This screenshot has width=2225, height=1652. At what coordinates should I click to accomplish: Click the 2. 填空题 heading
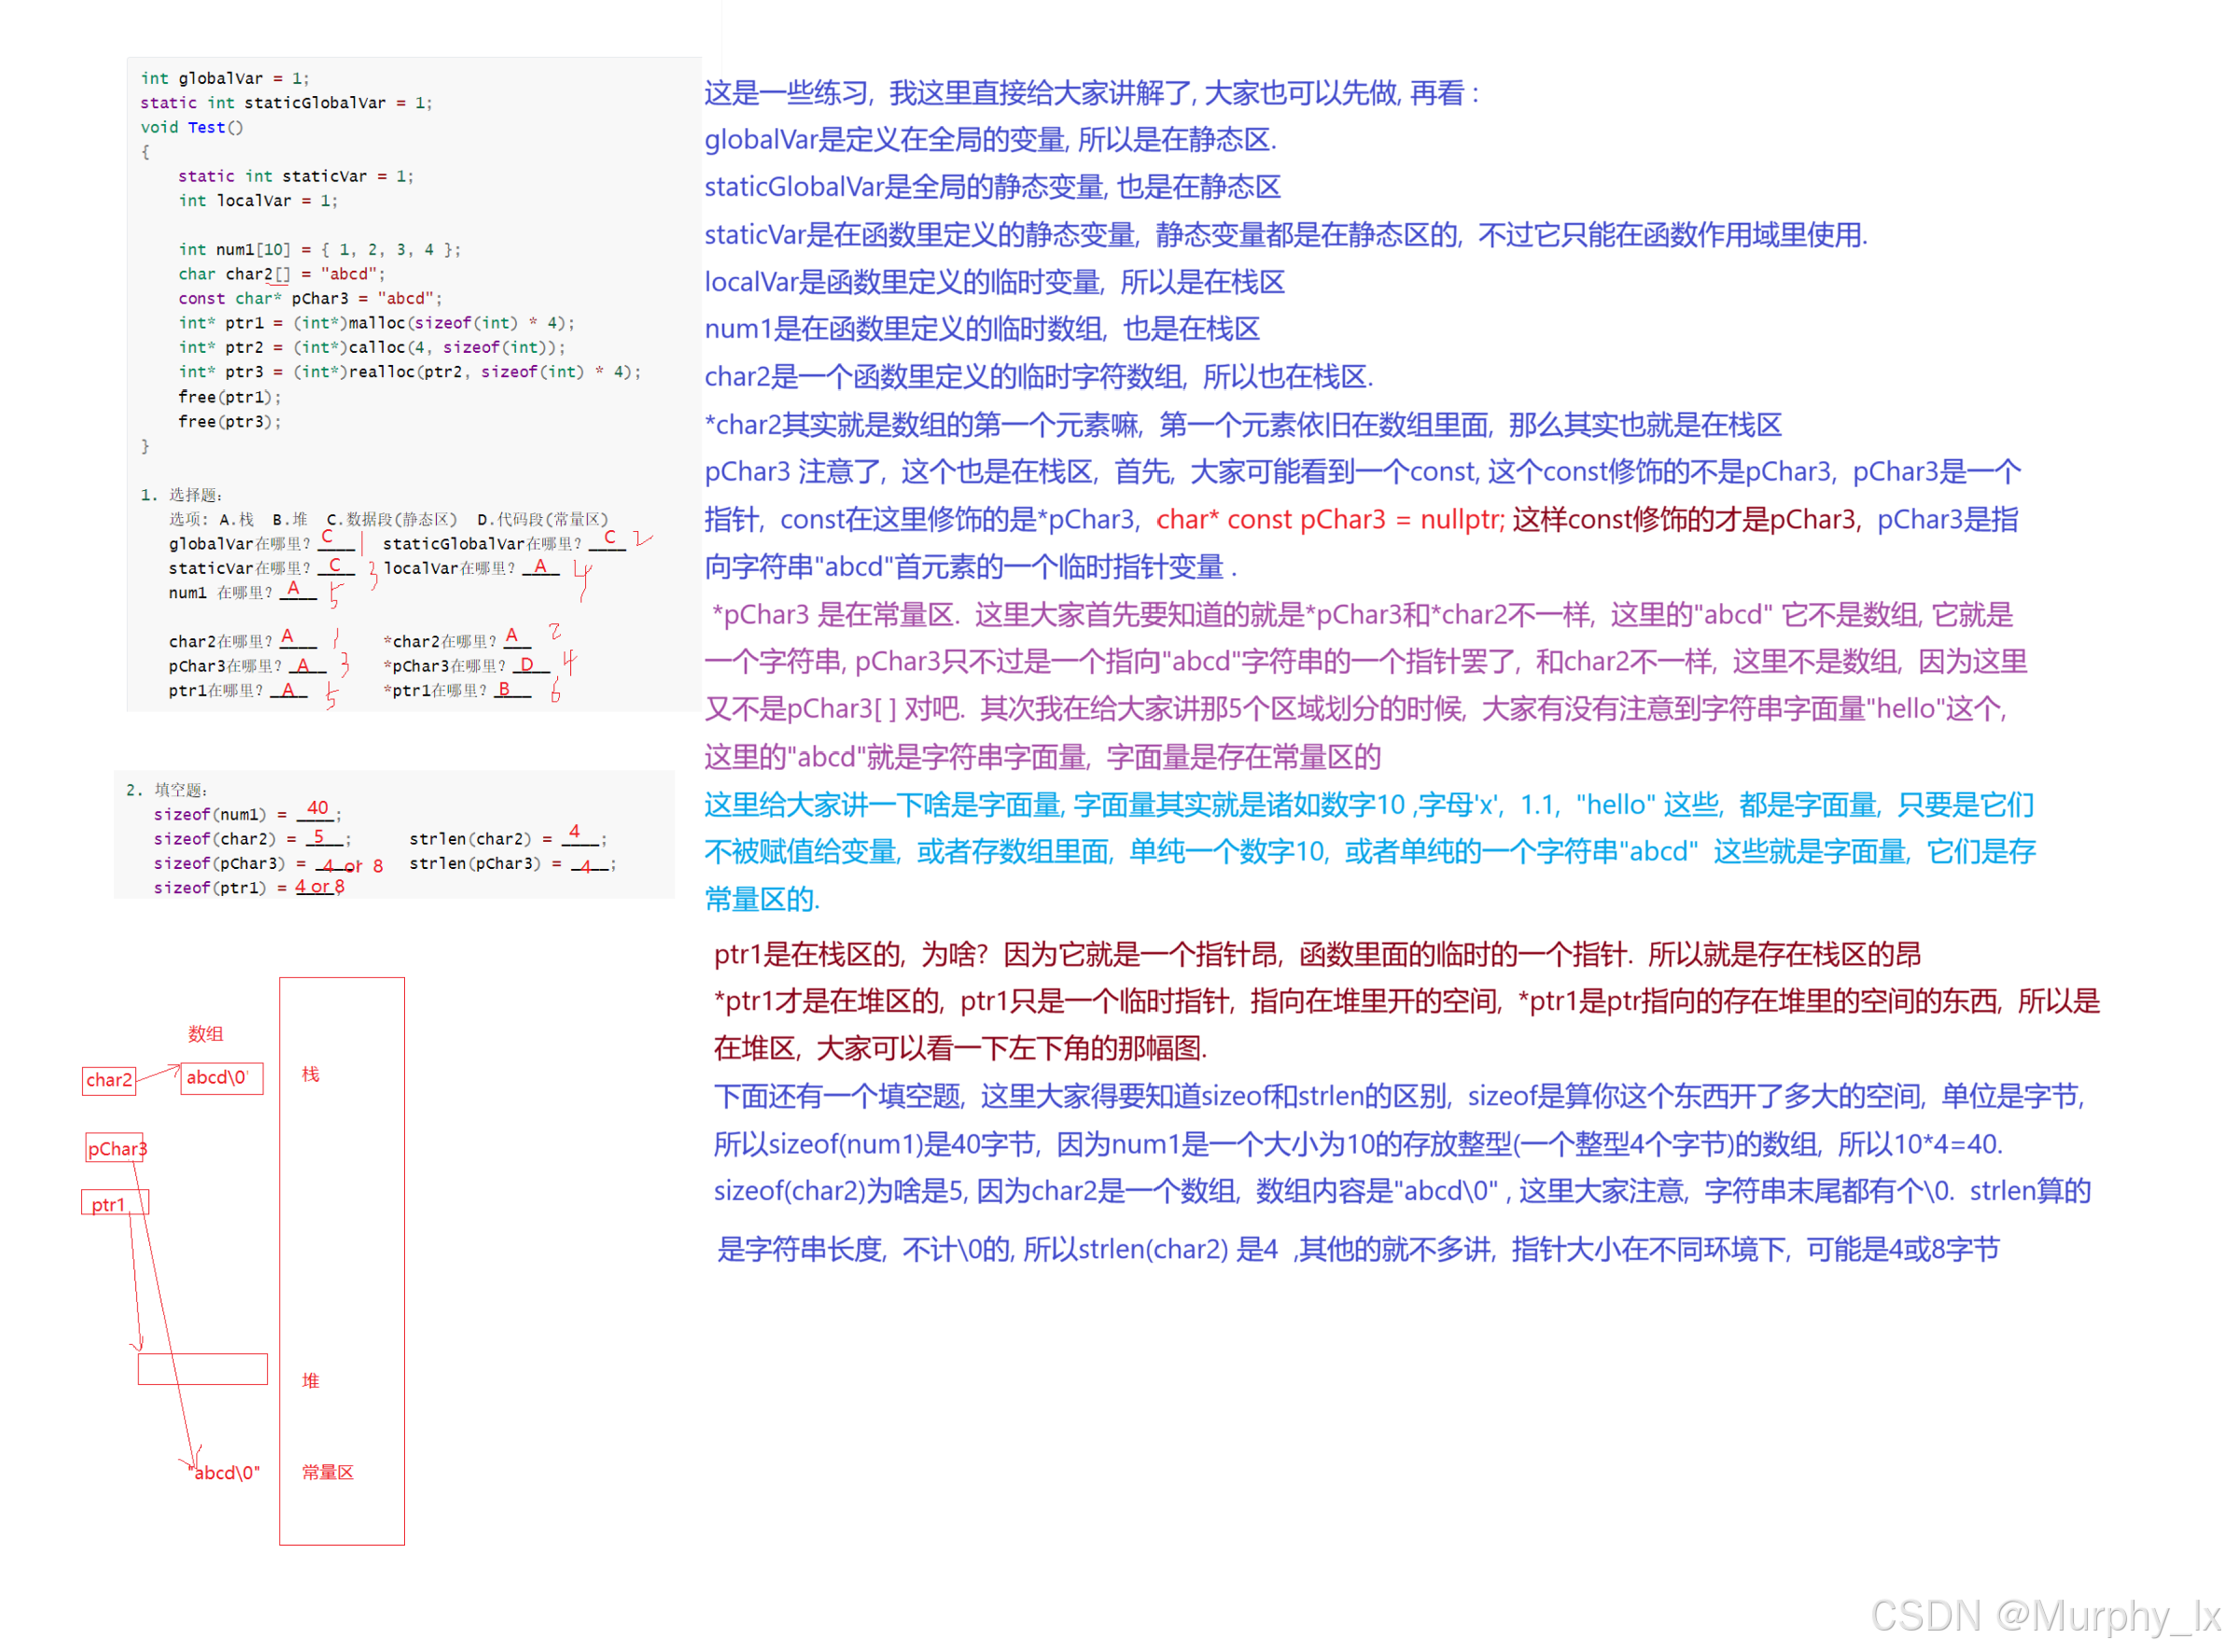click(x=167, y=790)
